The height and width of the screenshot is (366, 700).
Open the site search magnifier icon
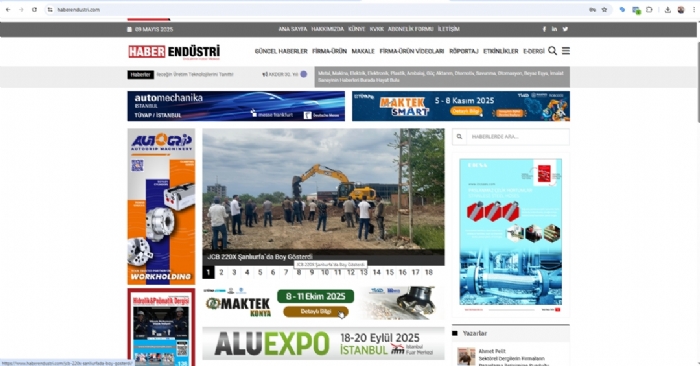pyautogui.click(x=552, y=51)
